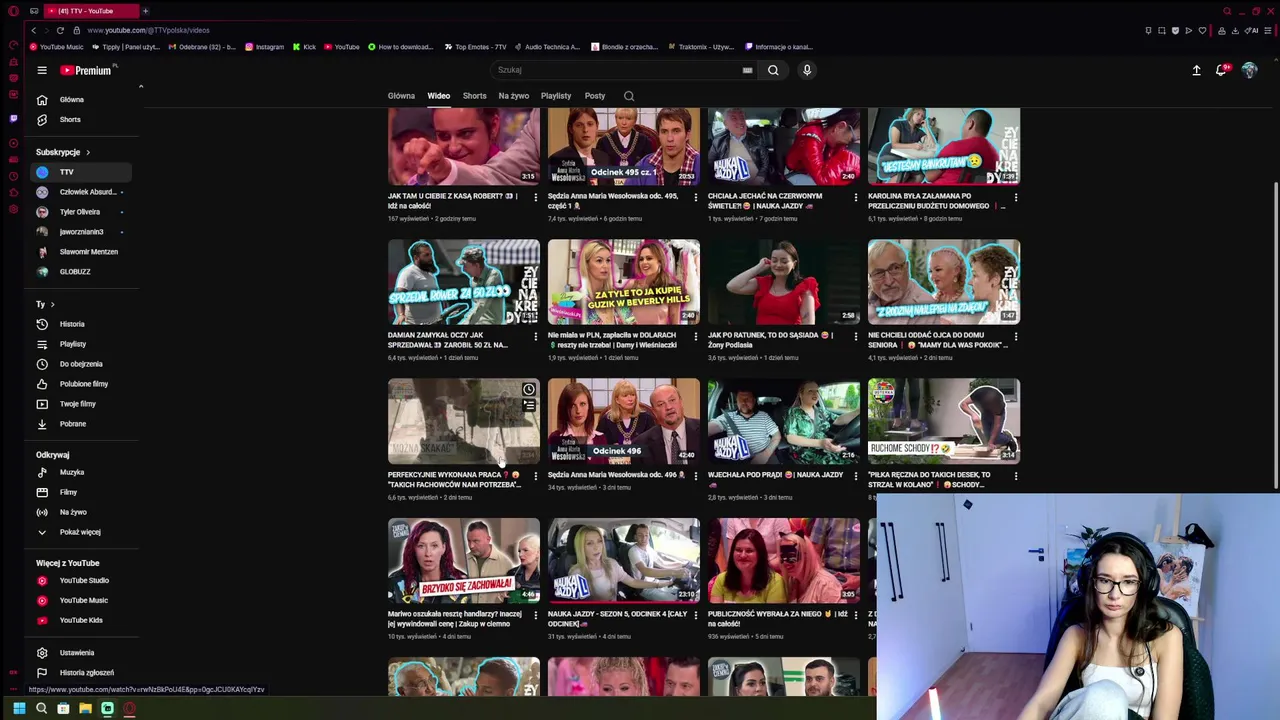This screenshot has width=1280, height=720.
Task: Open the Odcinek 496 video thumbnail
Action: (x=624, y=421)
